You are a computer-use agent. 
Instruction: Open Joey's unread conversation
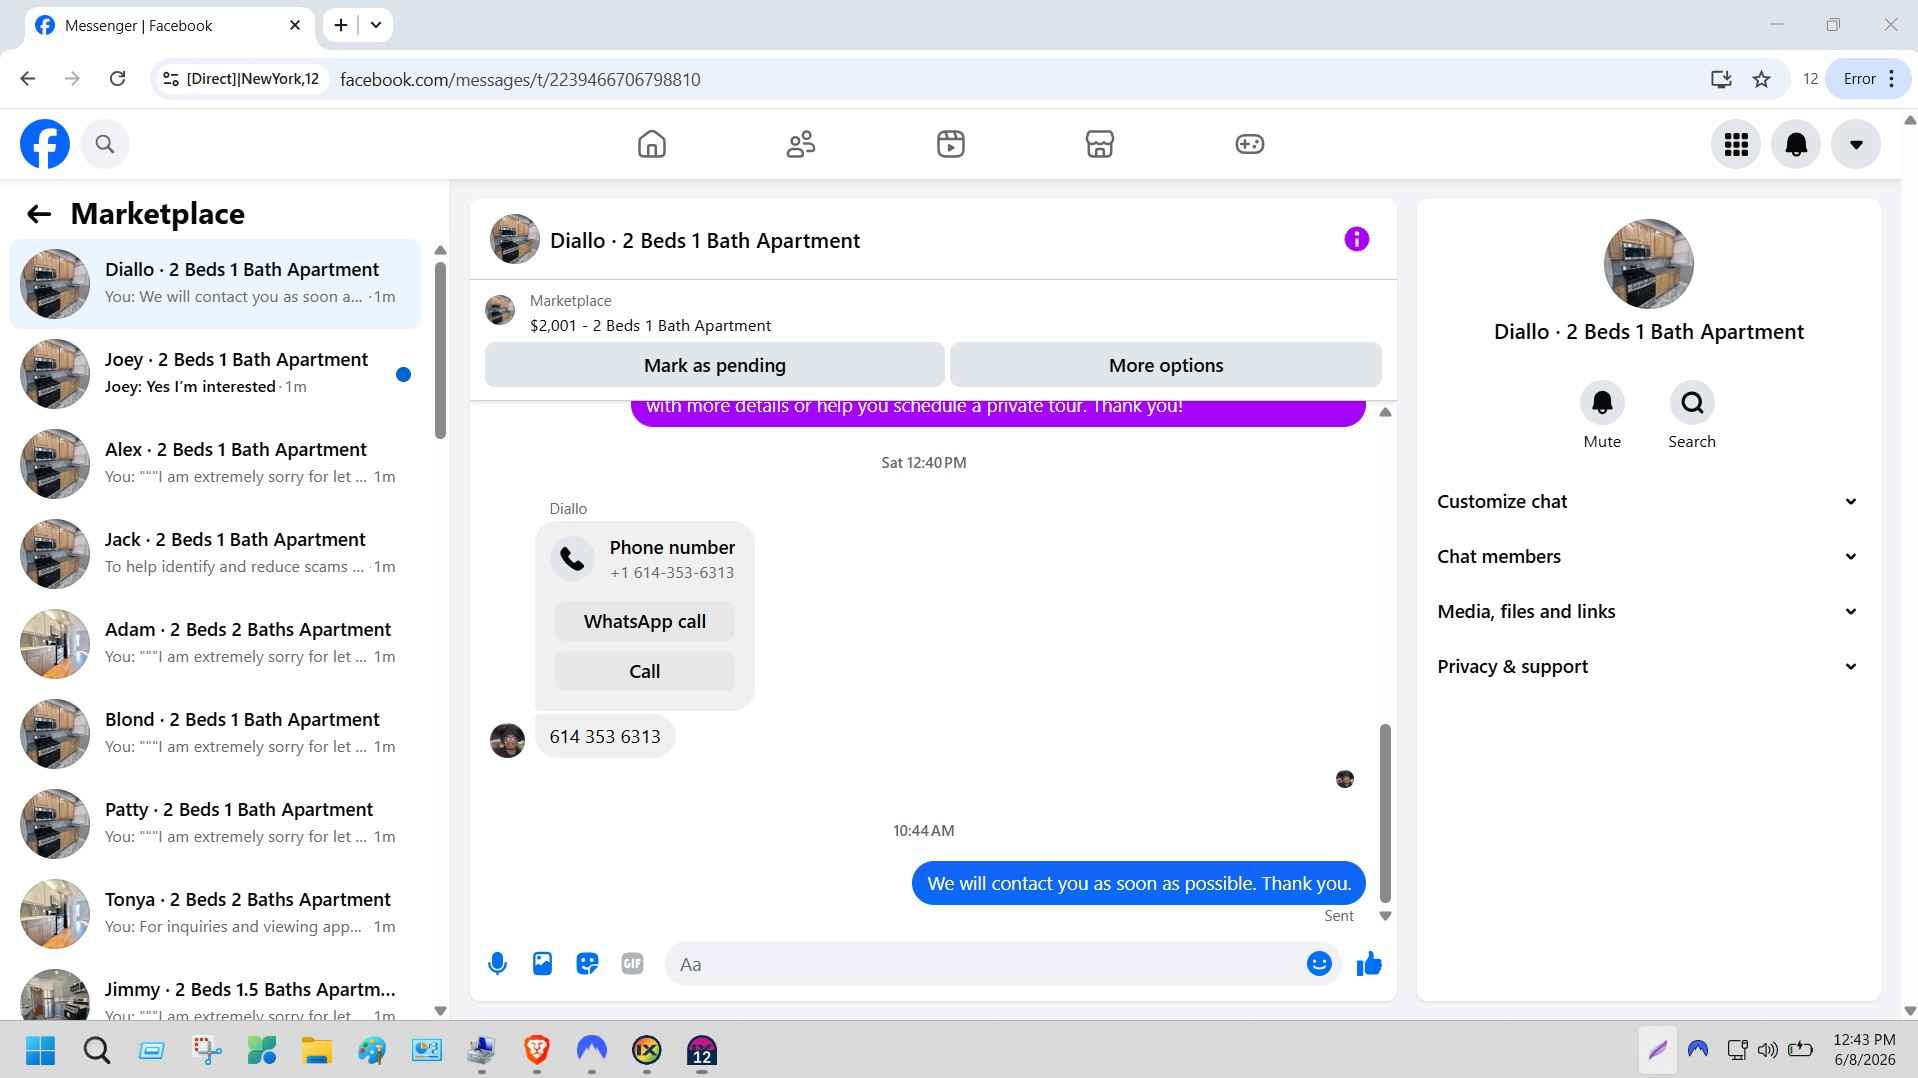[216, 374]
